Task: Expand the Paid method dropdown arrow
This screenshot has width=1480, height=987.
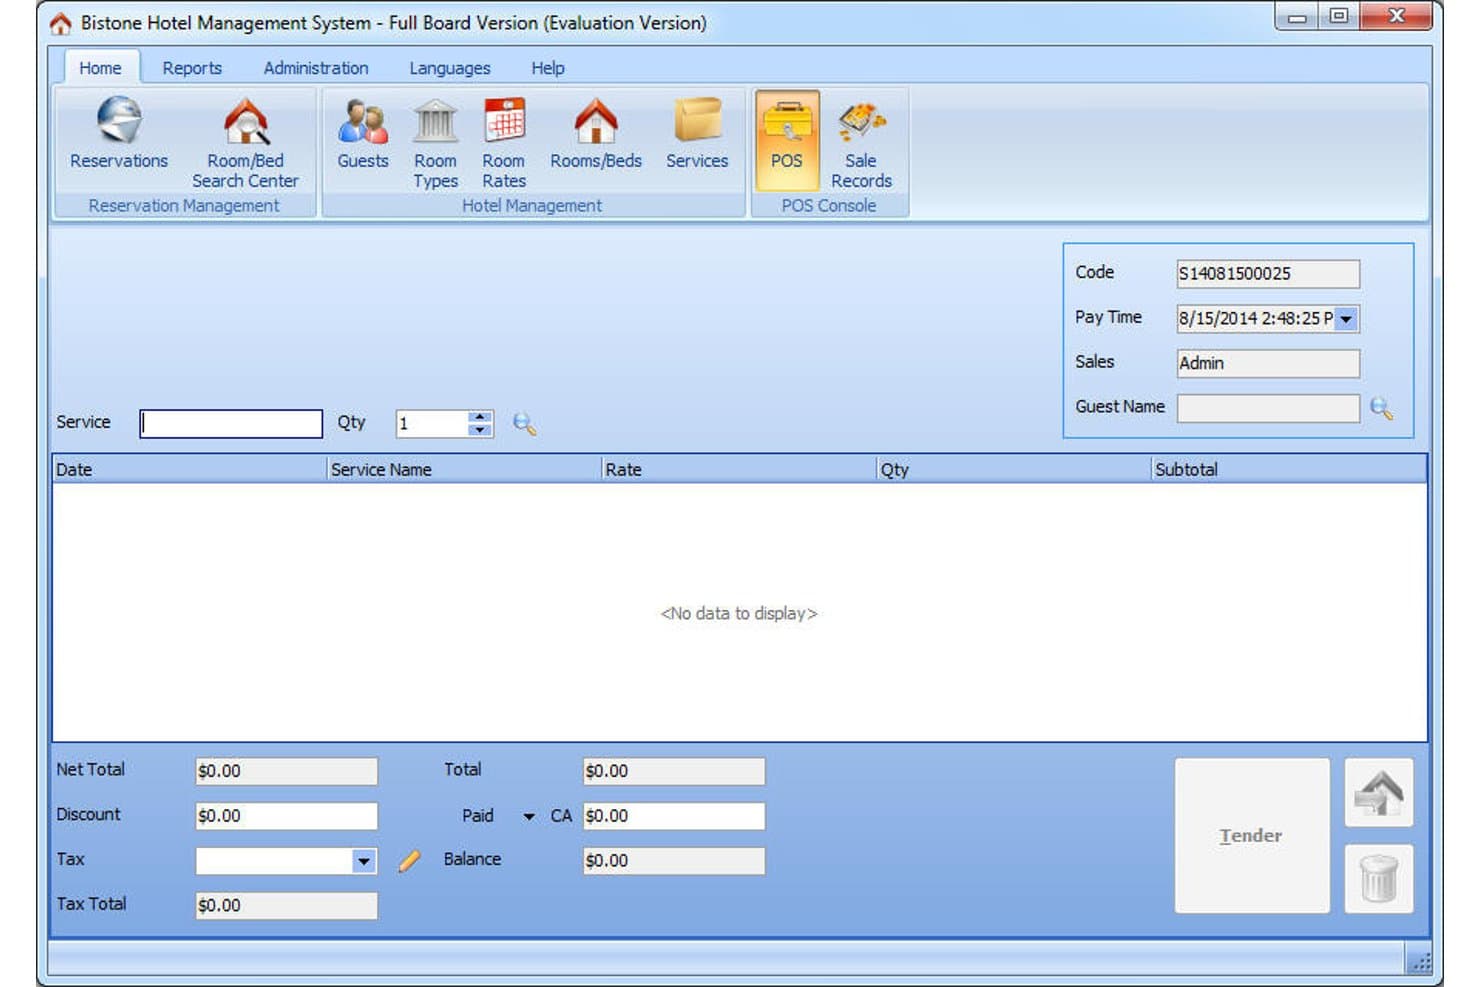Action: click(x=529, y=817)
